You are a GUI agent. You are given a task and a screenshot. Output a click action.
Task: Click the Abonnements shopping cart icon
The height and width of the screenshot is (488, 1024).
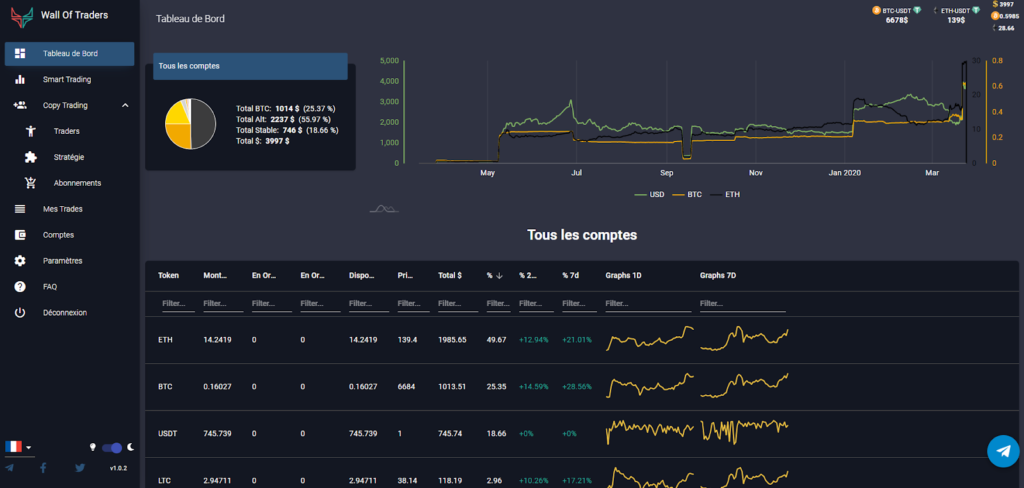tap(31, 183)
